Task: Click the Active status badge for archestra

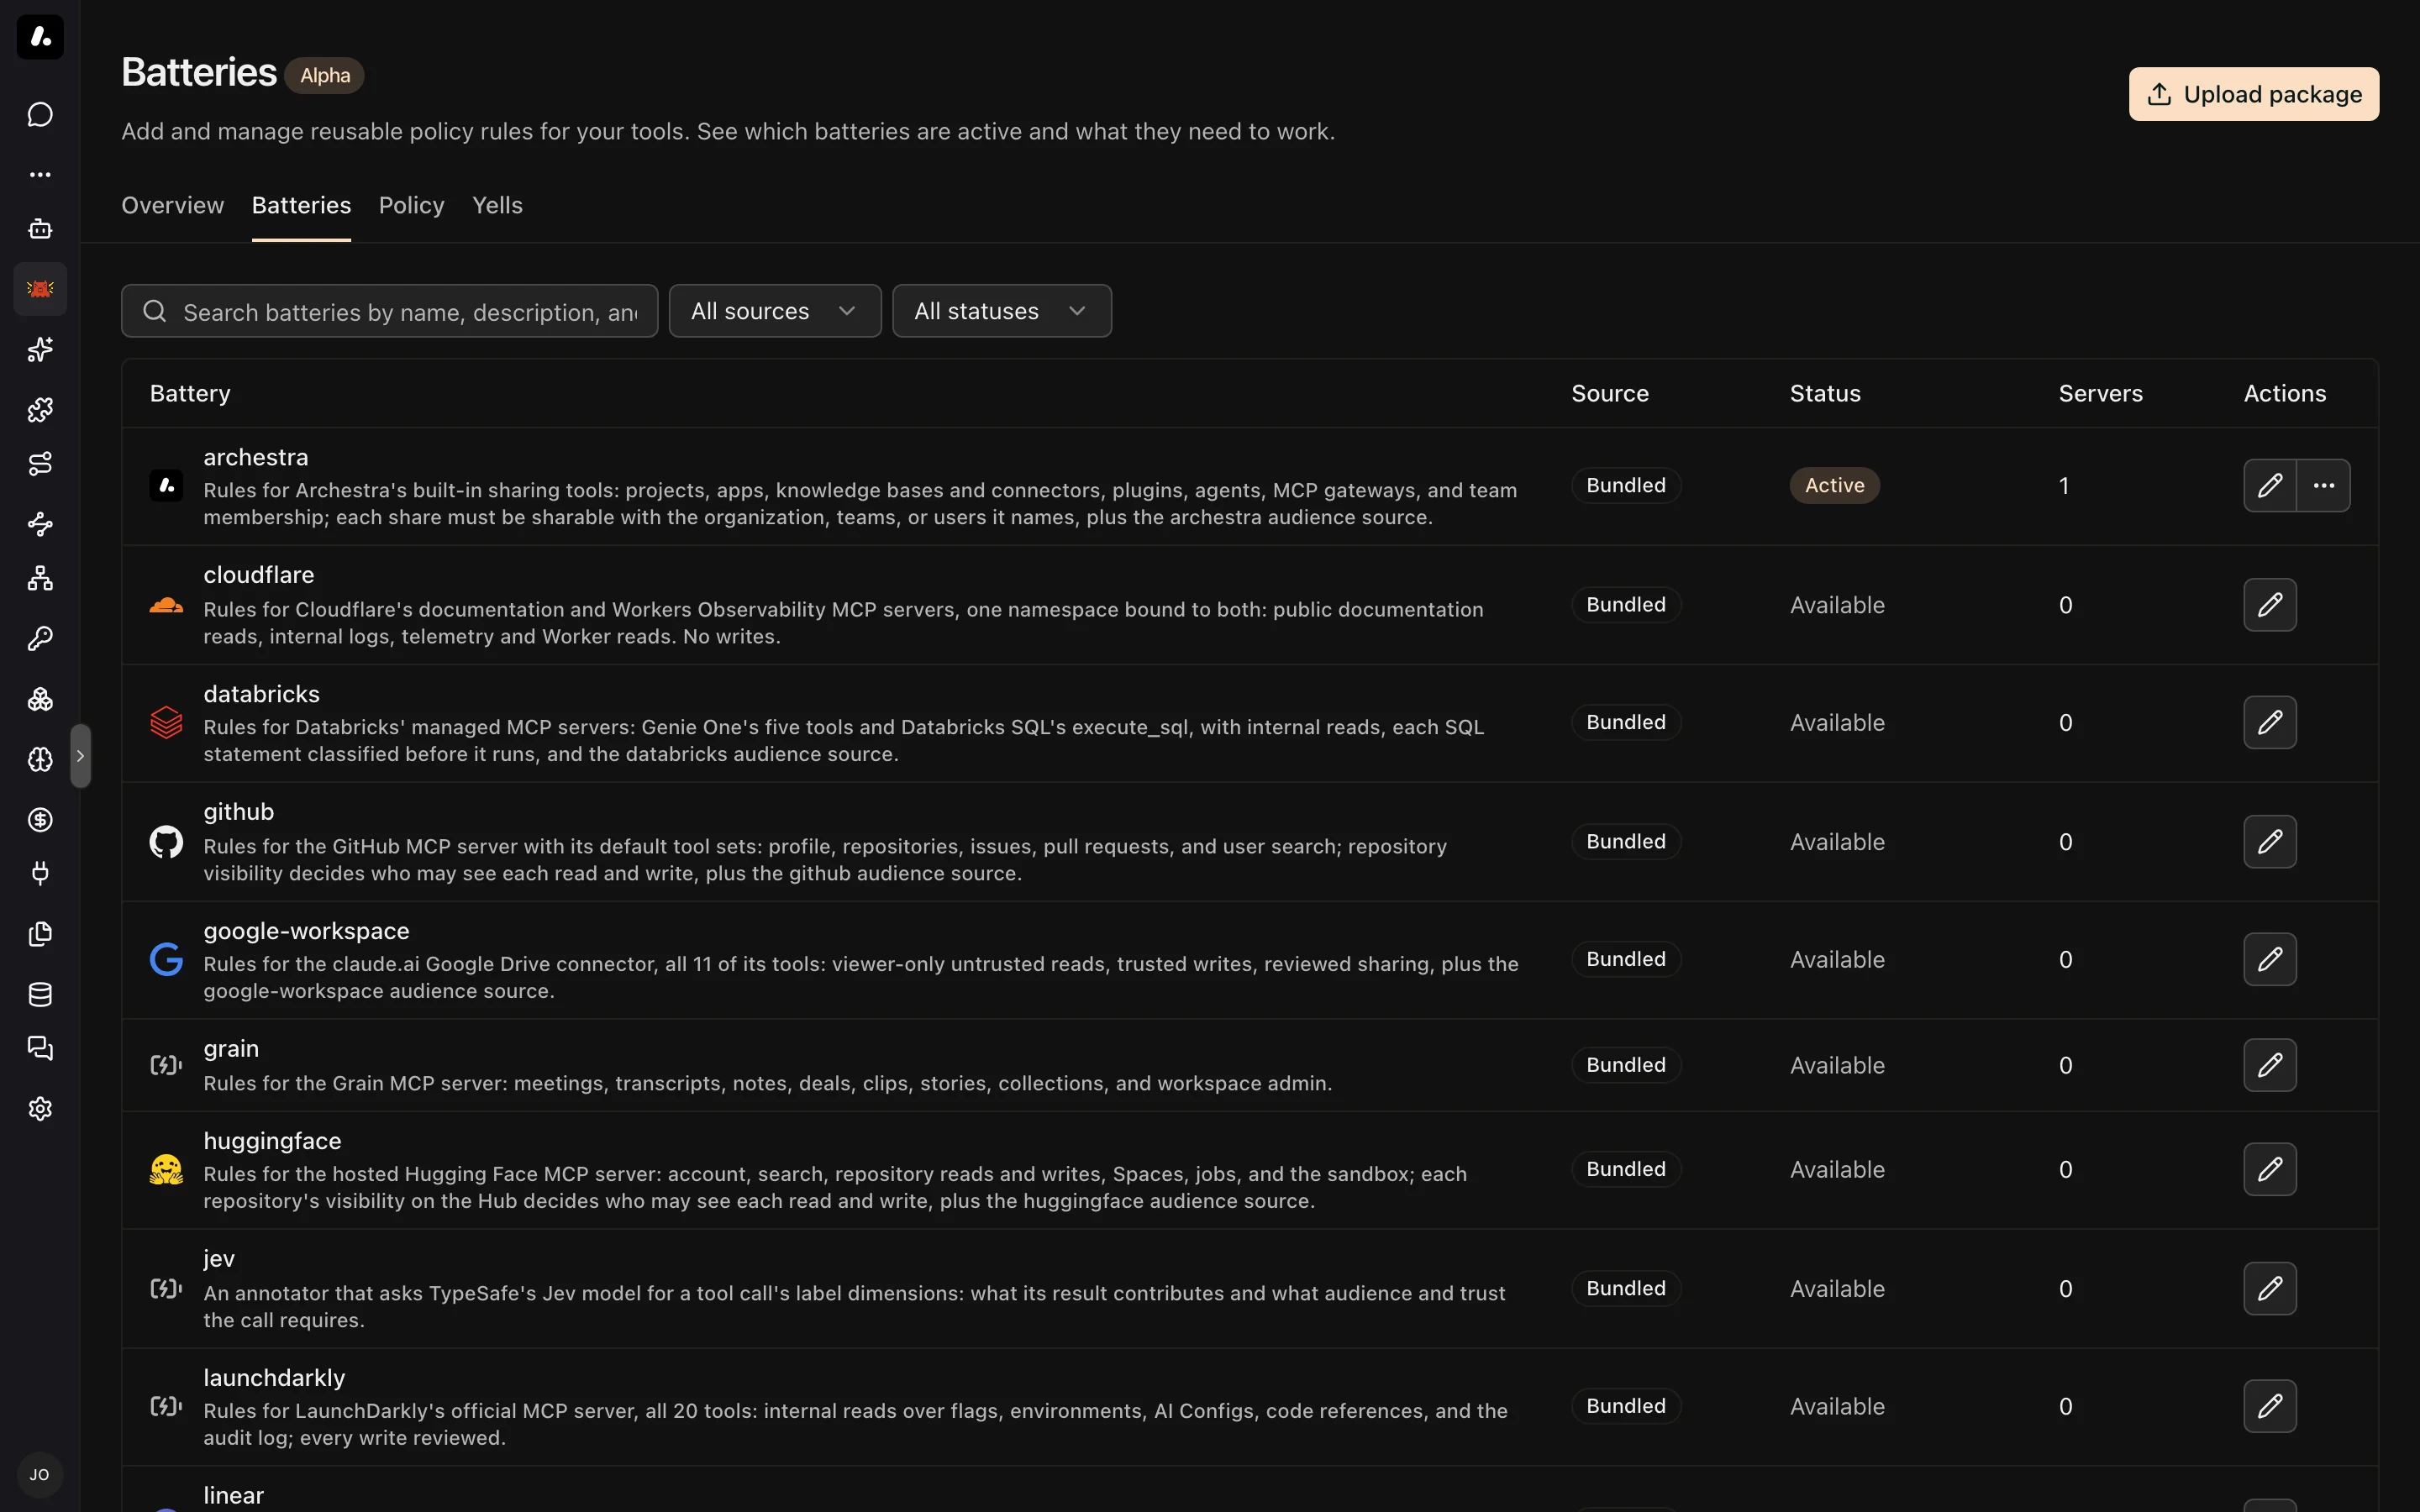Action: click(1834, 485)
